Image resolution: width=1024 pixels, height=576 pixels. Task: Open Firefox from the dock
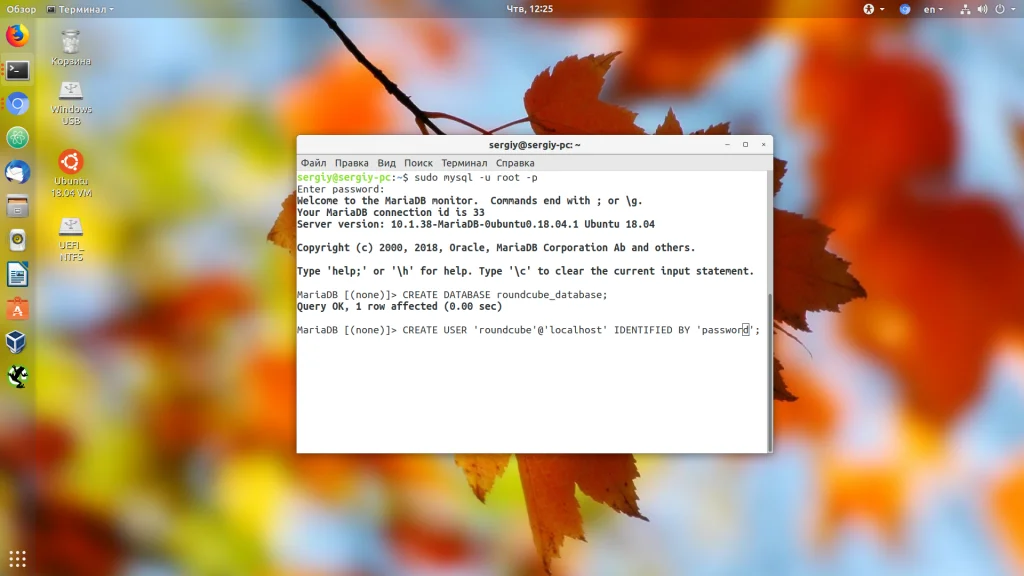coord(18,35)
